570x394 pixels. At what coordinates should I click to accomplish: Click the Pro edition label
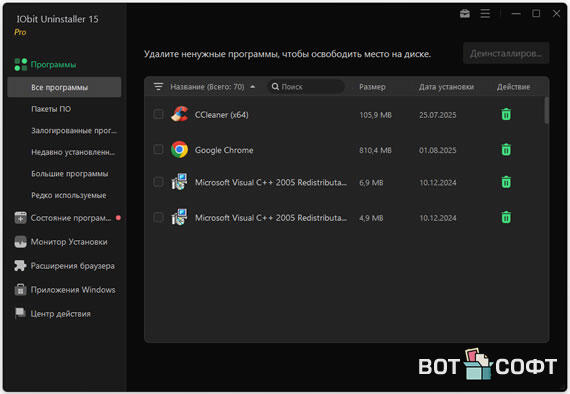point(20,32)
